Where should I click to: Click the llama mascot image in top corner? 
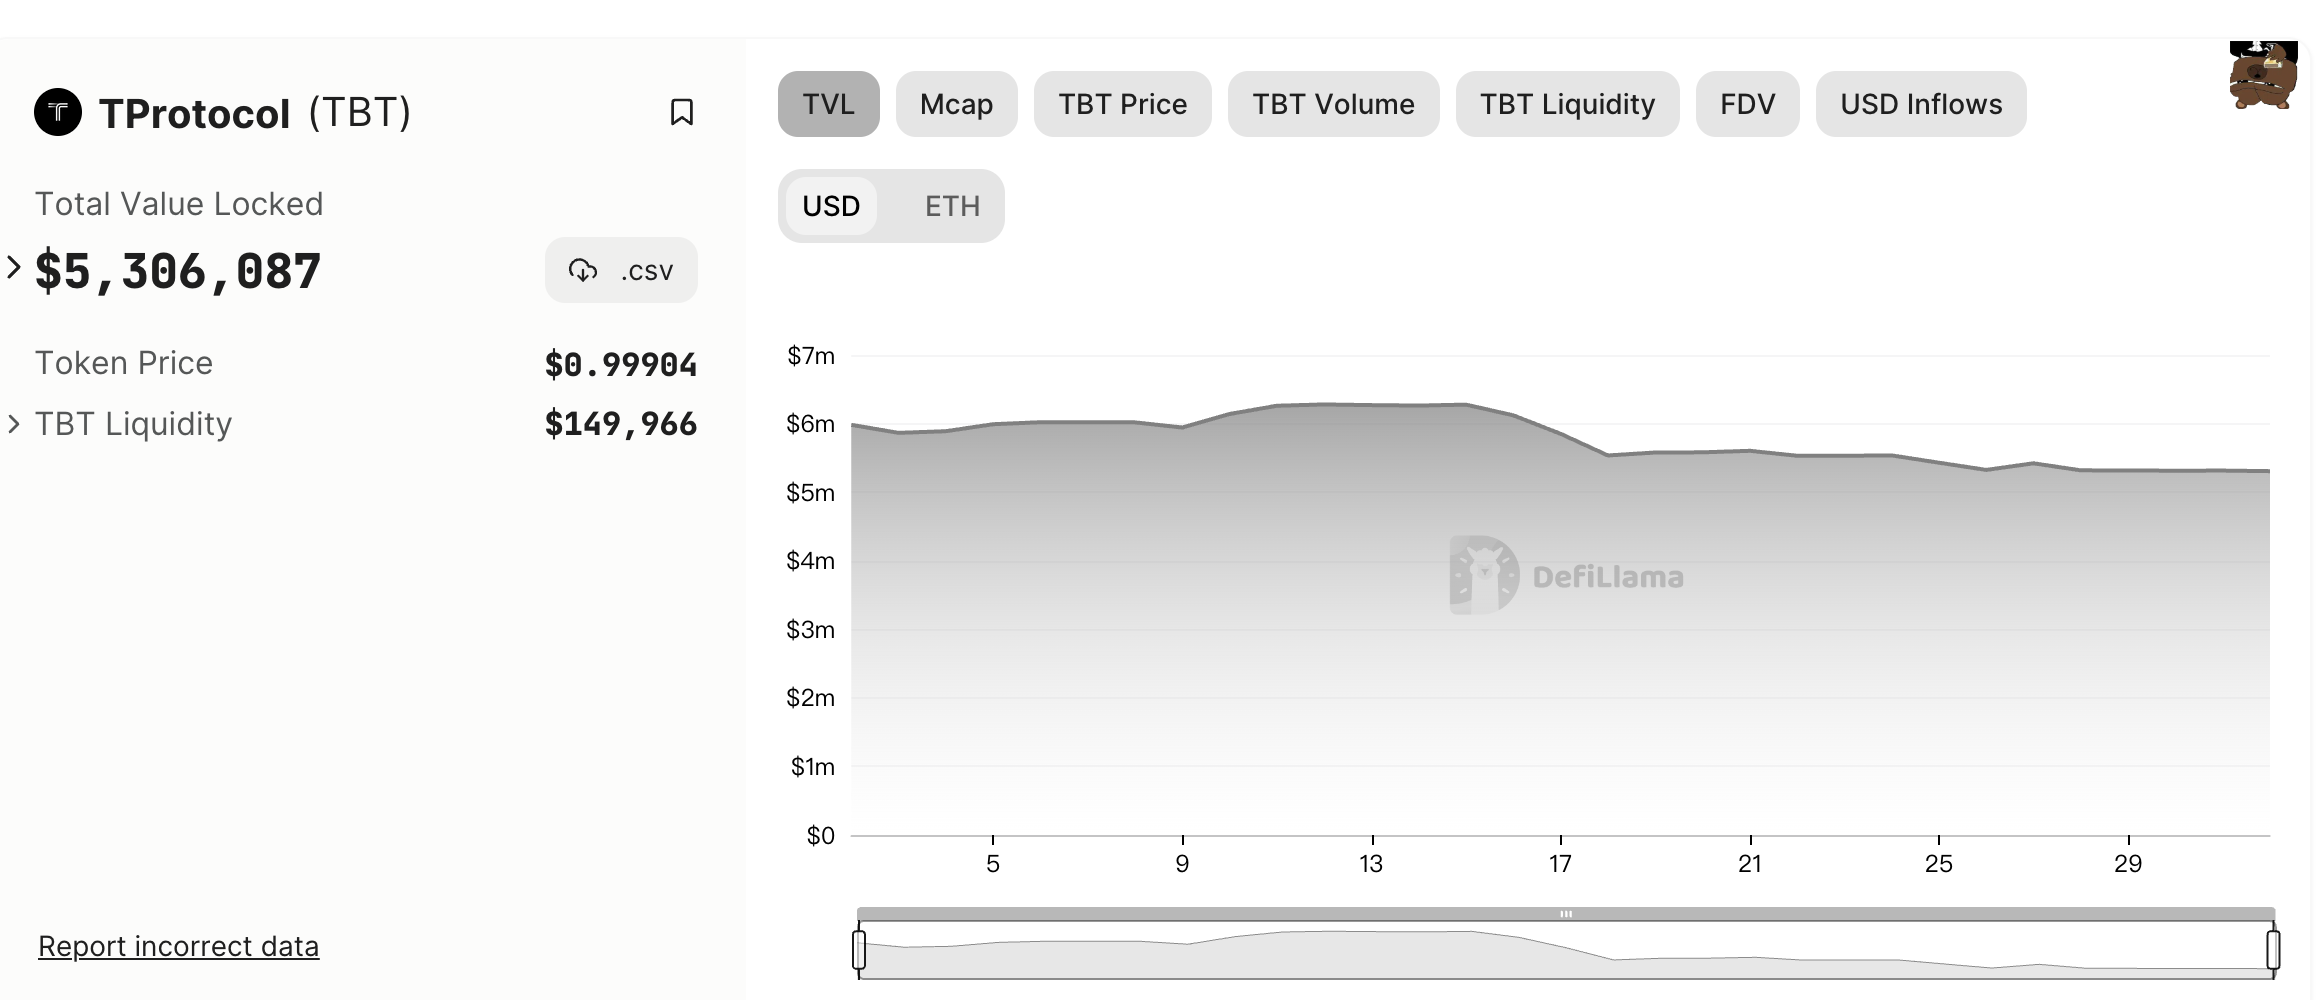point(2263,76)
